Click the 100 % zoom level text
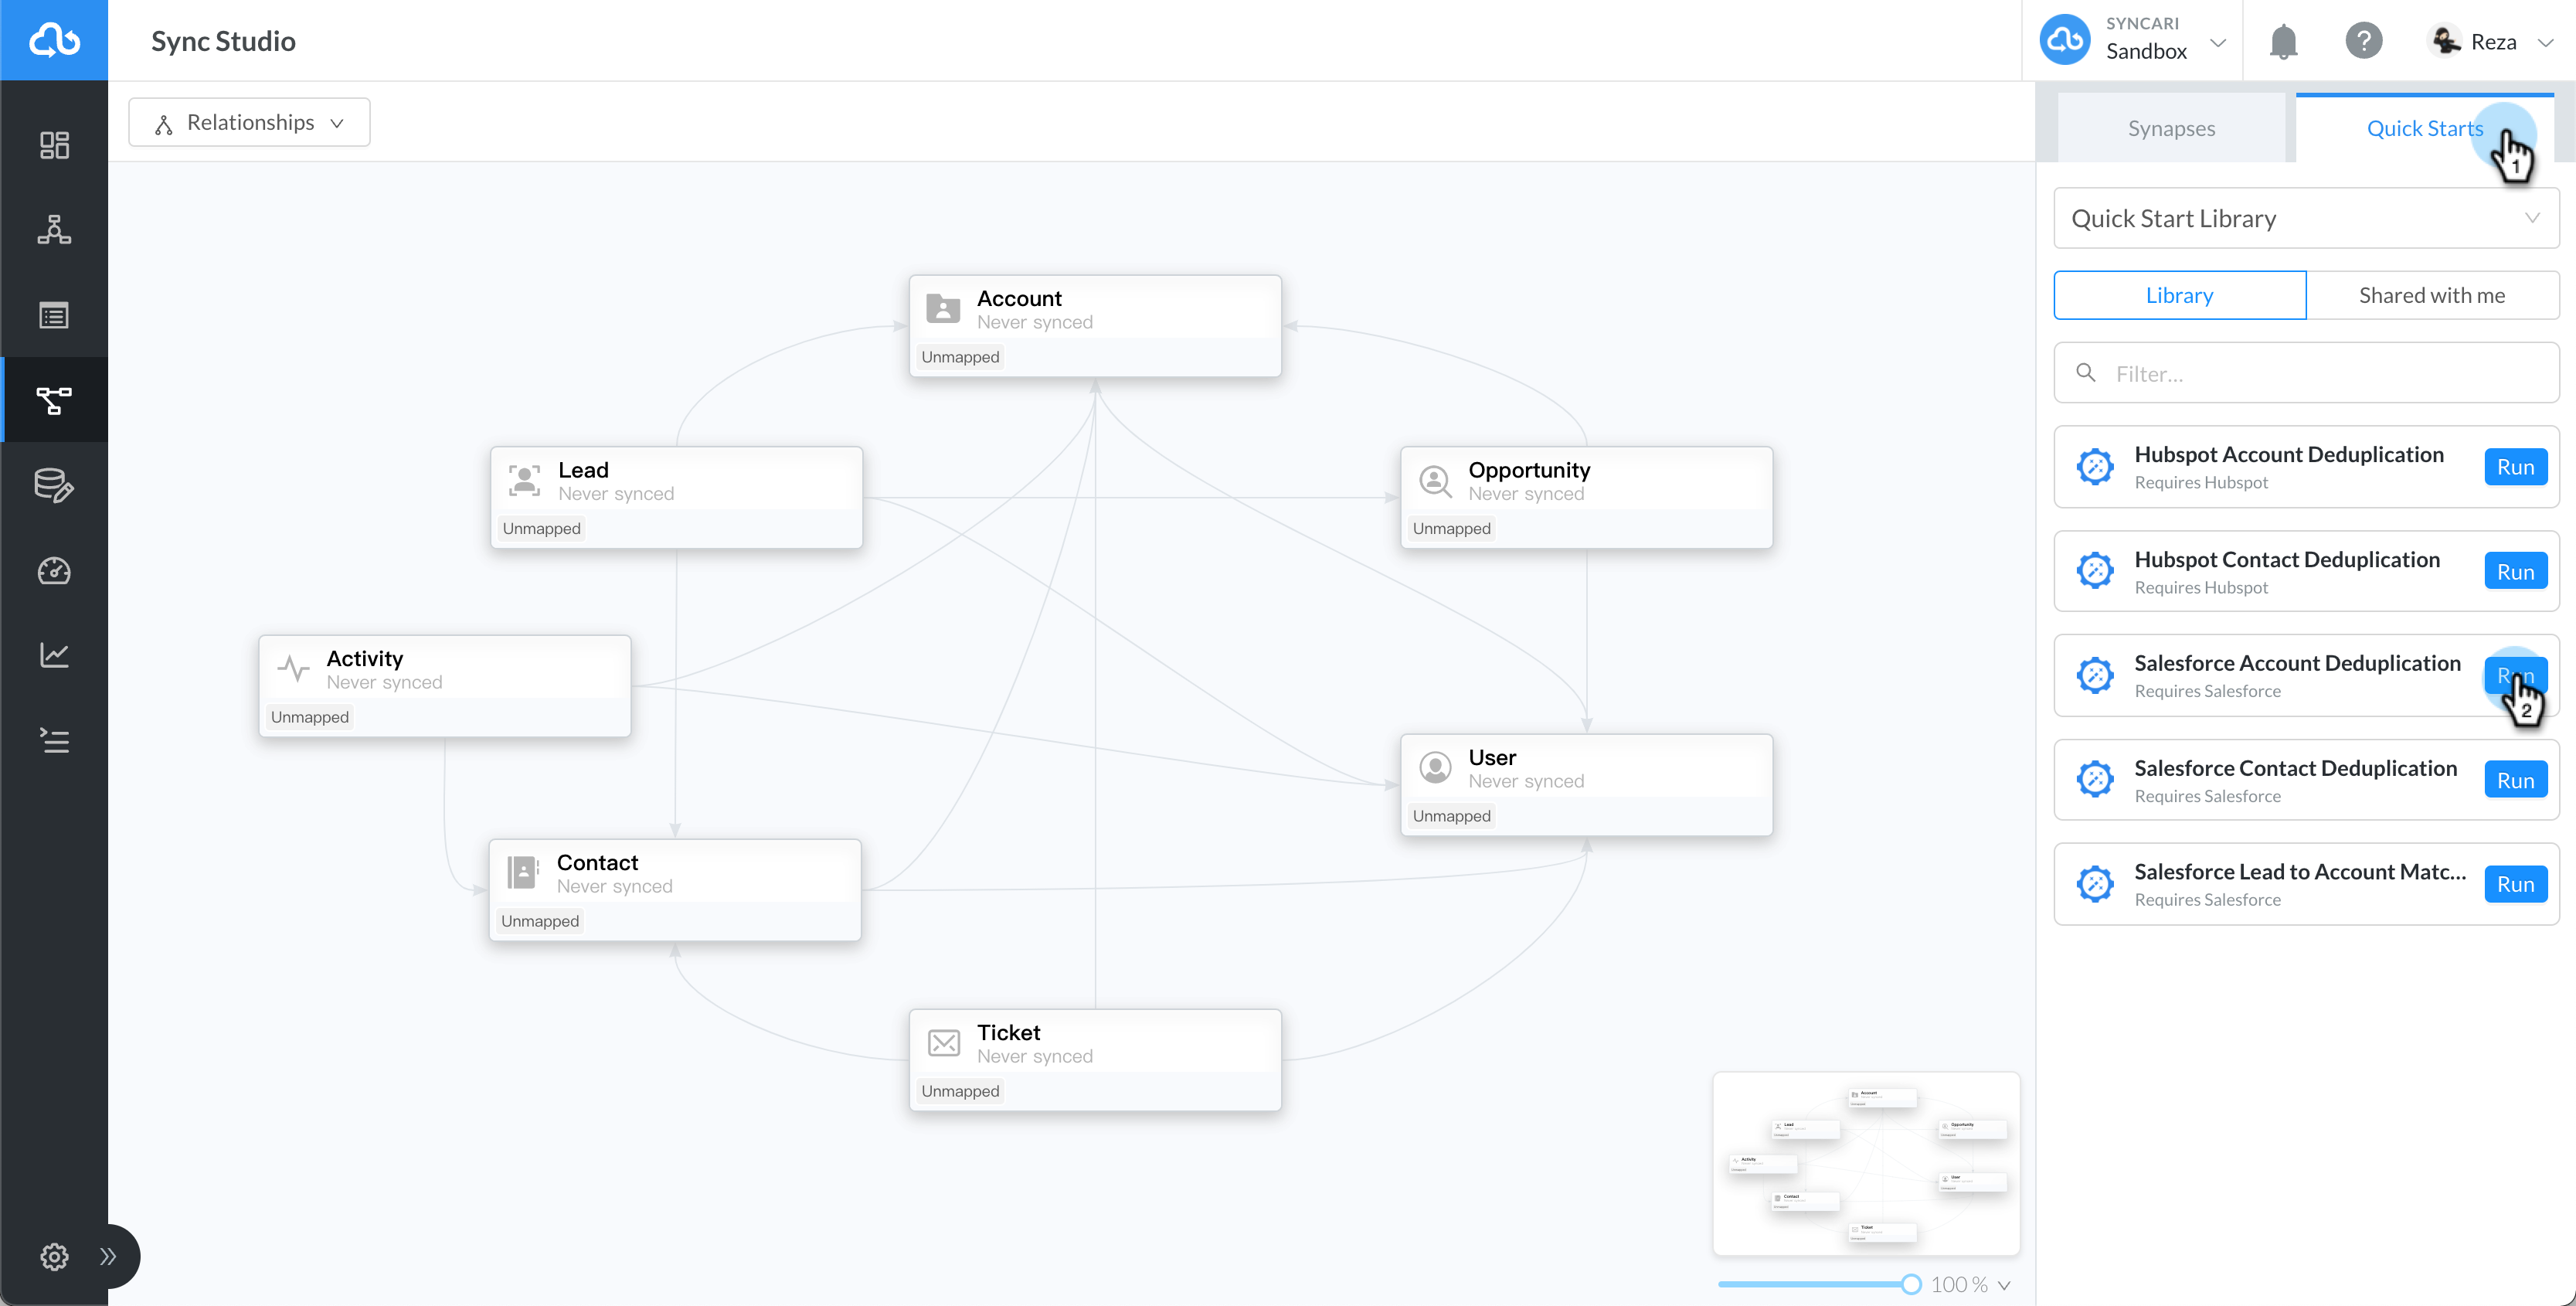Screen dimensions: 2576x1306 [1959, 1285]
